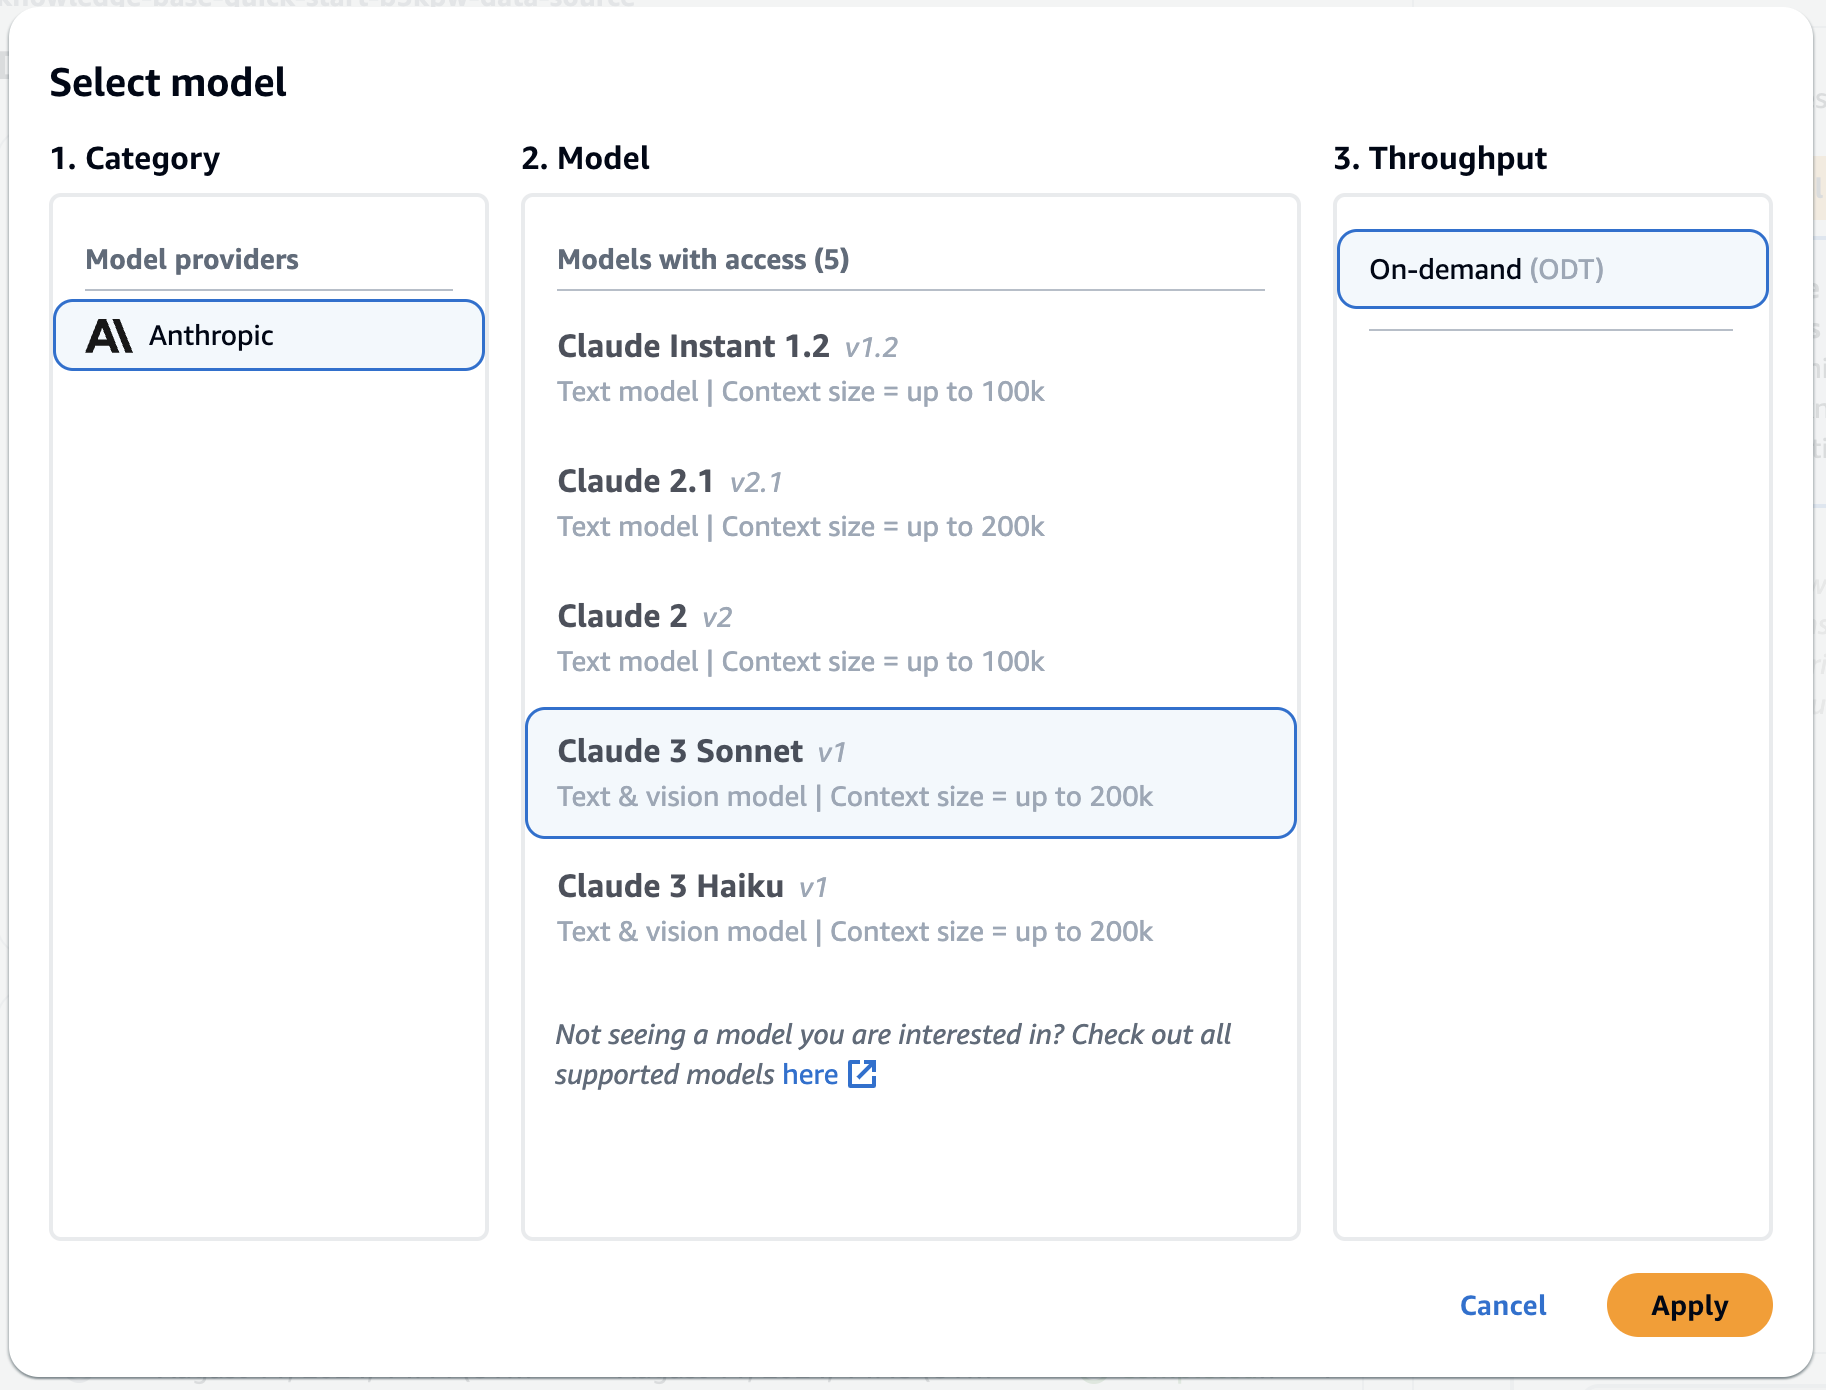Click the 'Model providers' heading

(192, 259)
